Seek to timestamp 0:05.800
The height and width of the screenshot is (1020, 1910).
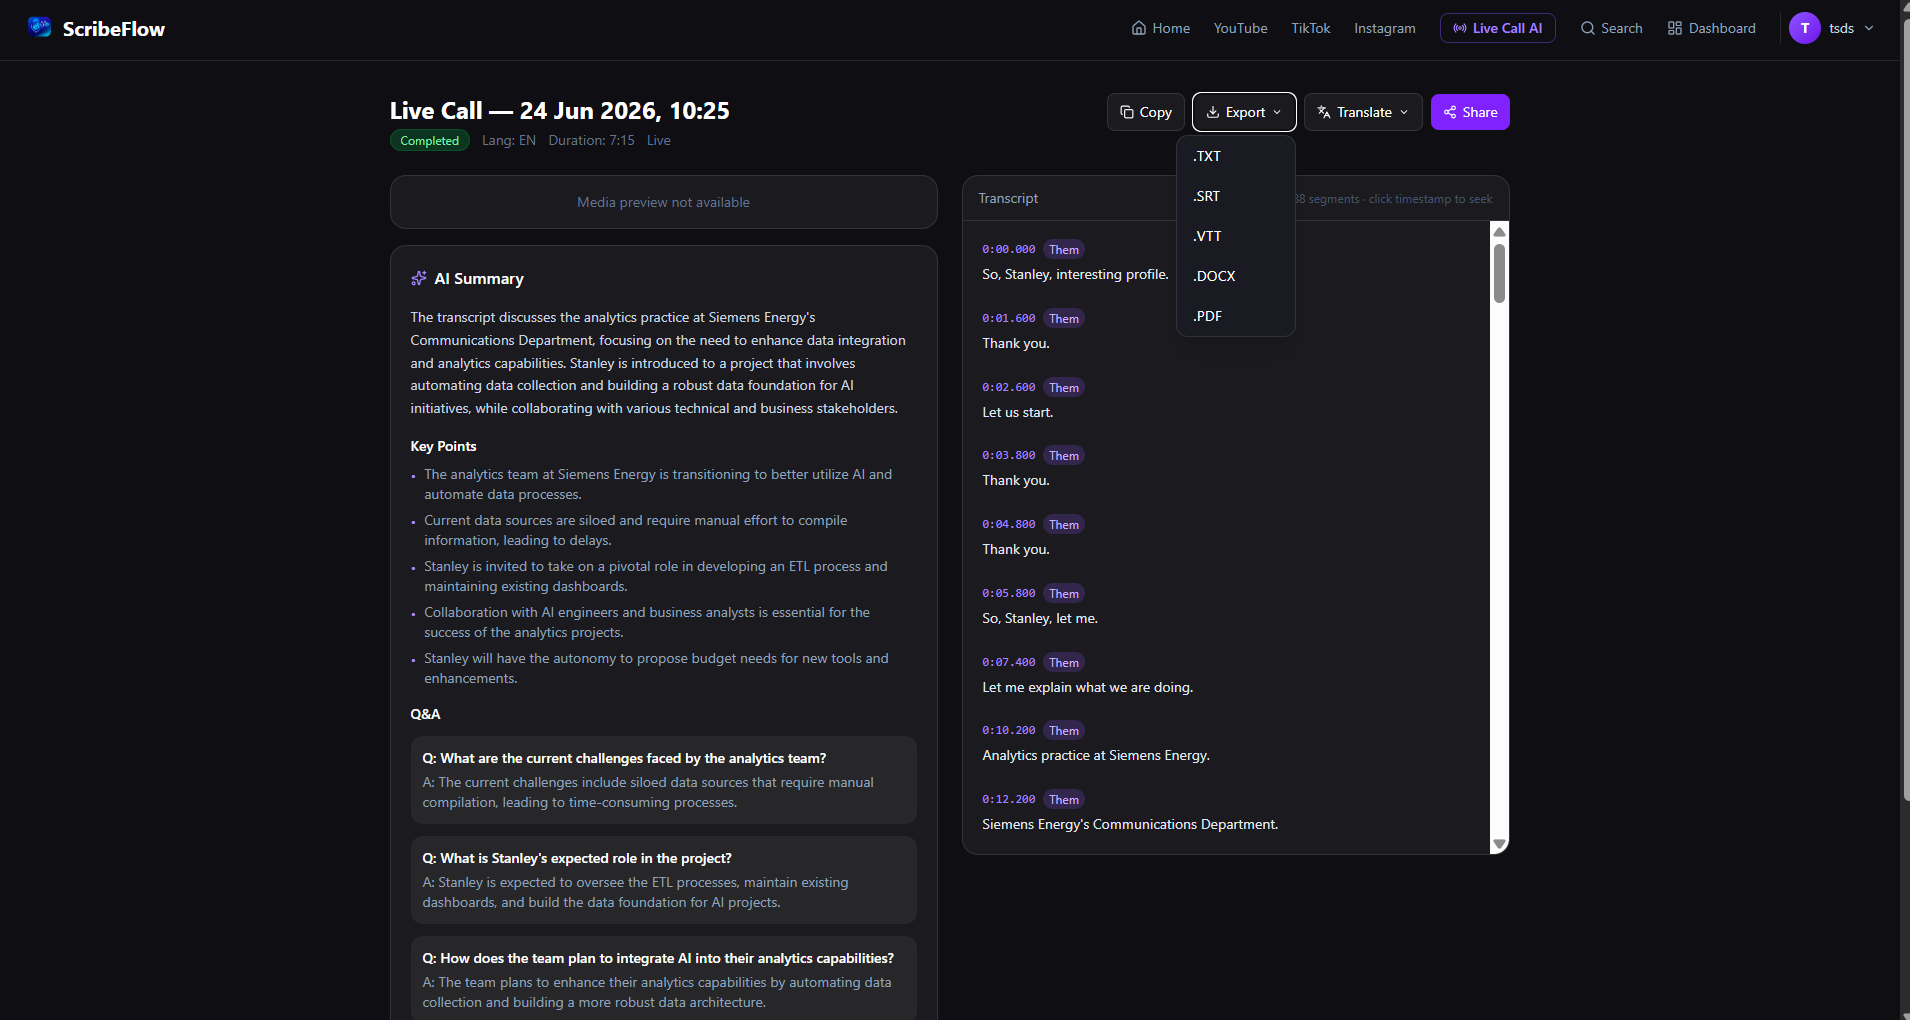coord(1008,594)
